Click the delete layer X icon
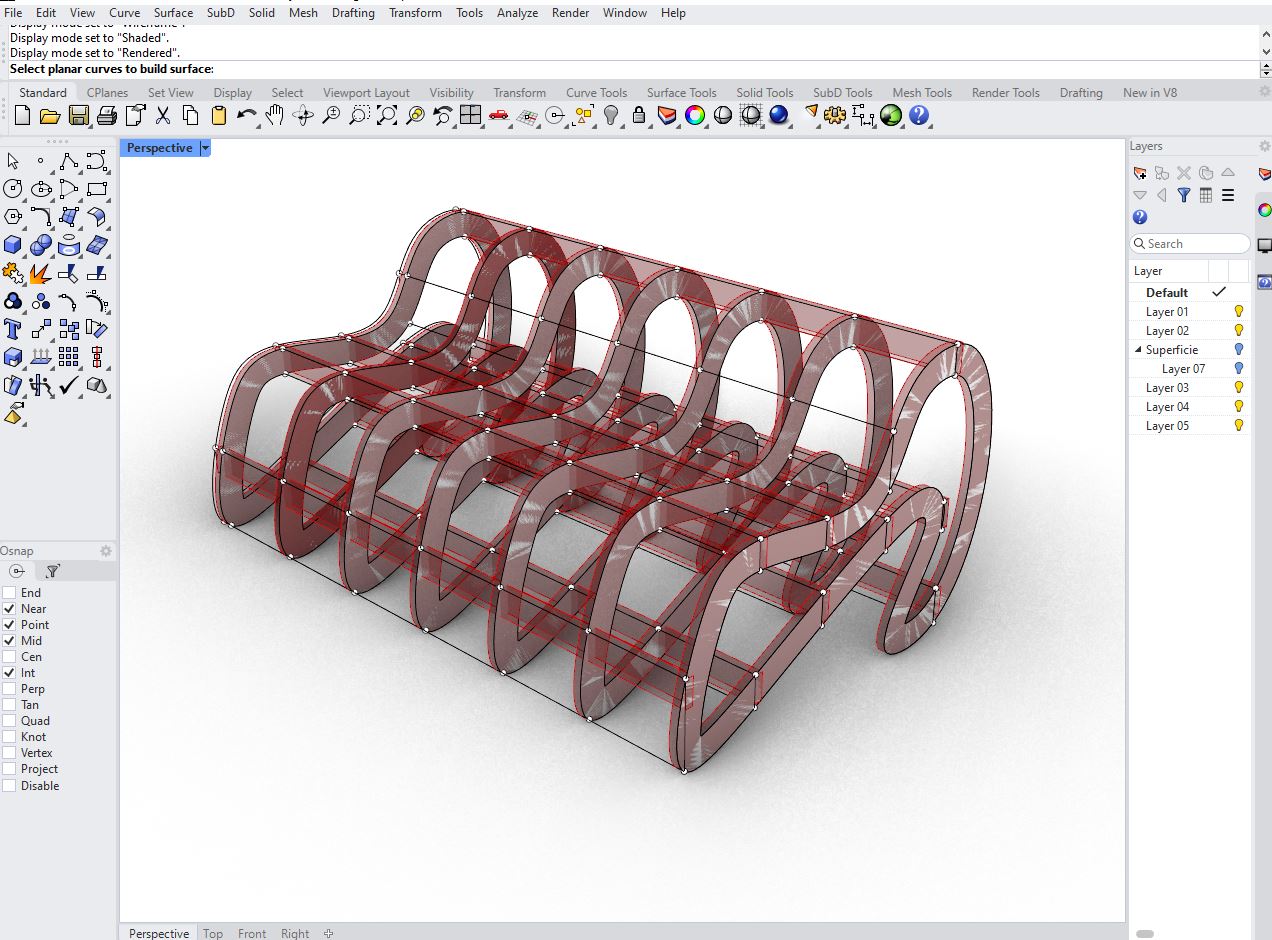This screenshot has height=940, width=1272. tap(1183, 173)
